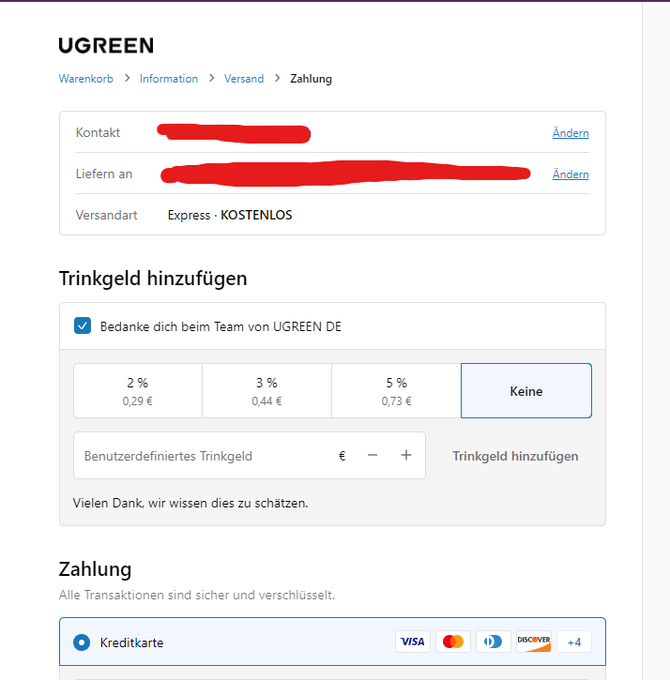
Task: Increase custom tip with plus button
Action: click(406, 456)
